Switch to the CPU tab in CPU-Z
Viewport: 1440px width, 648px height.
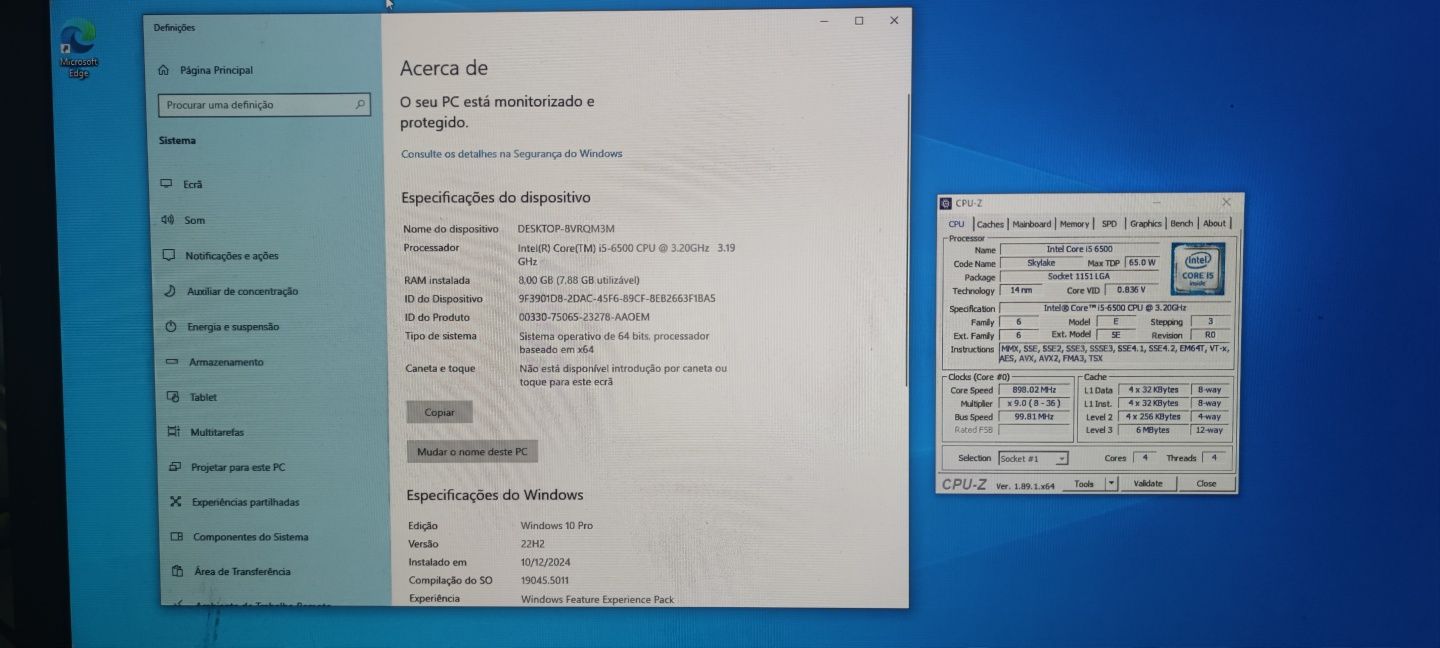point(957,224)
